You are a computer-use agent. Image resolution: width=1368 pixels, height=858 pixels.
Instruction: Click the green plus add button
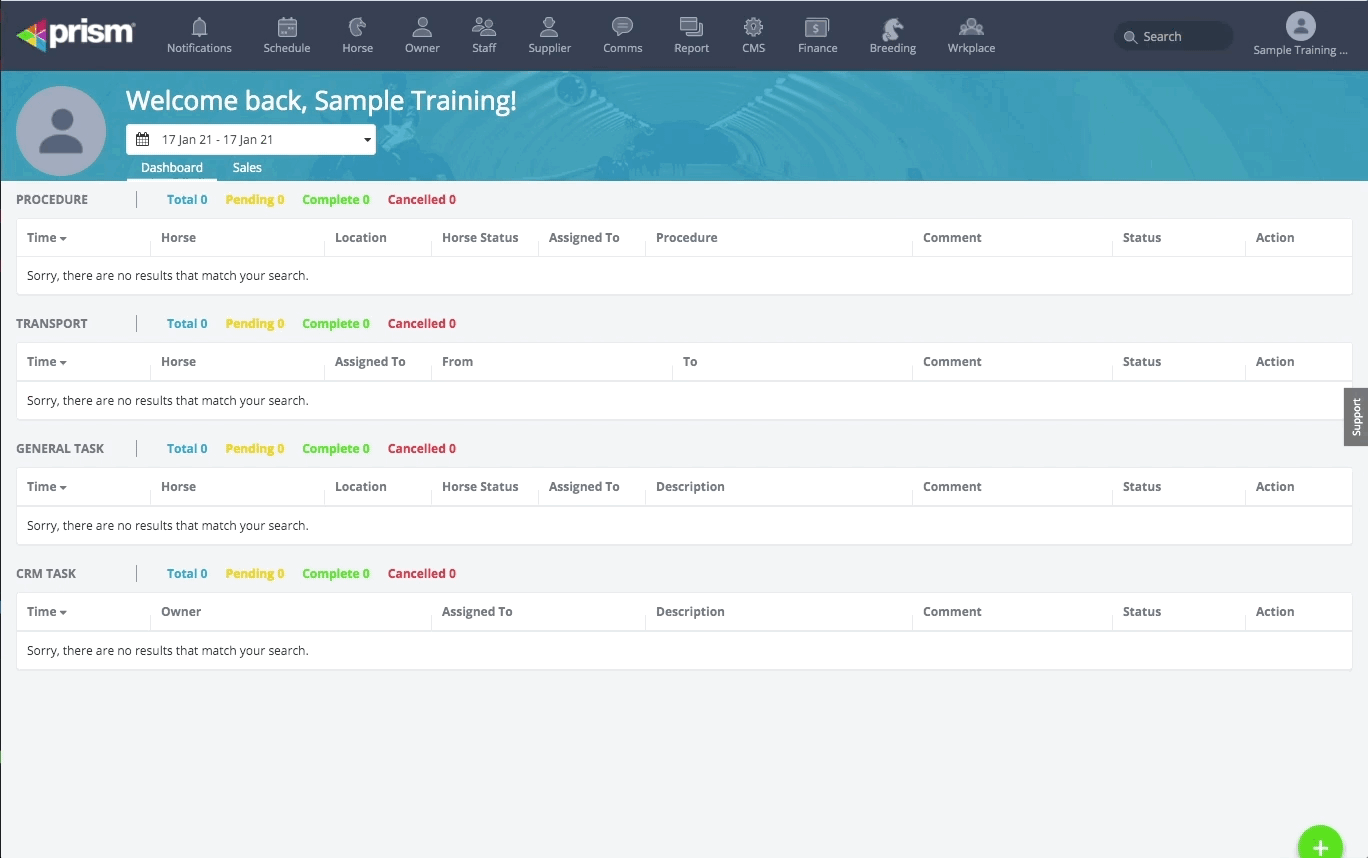tap(1320, 846)
